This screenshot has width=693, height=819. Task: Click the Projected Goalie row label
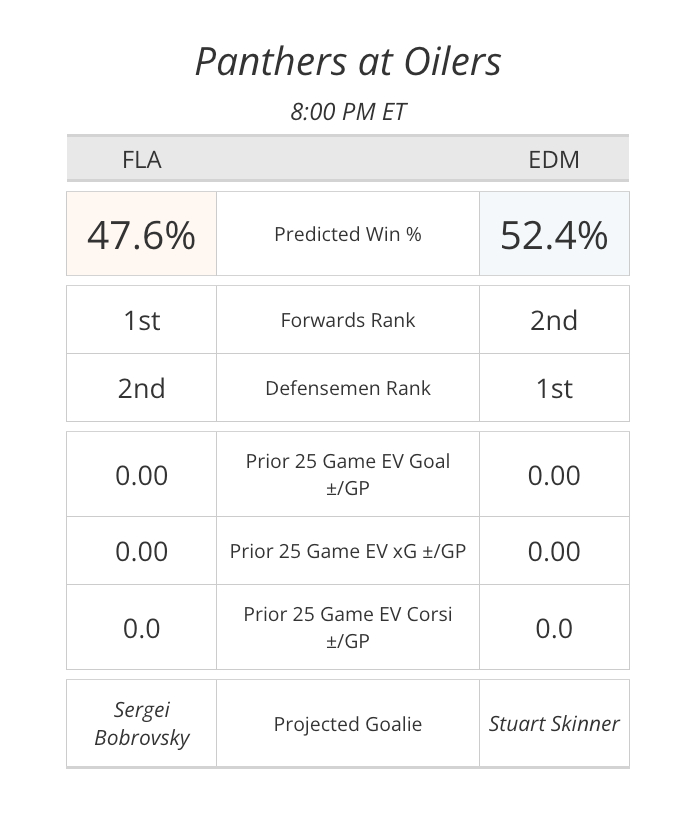point(347,723)
